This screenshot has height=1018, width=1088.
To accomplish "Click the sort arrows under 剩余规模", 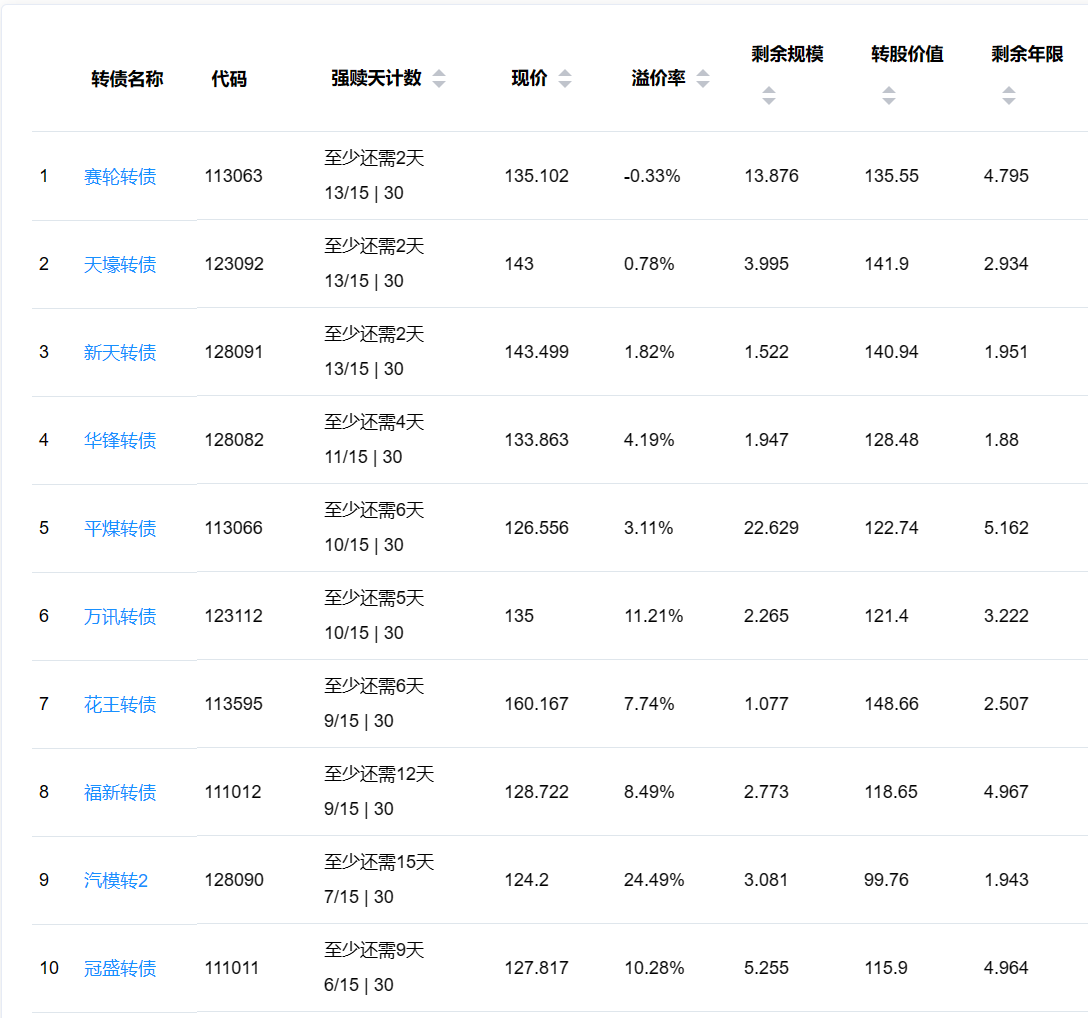I will click(x=768, y=96).
